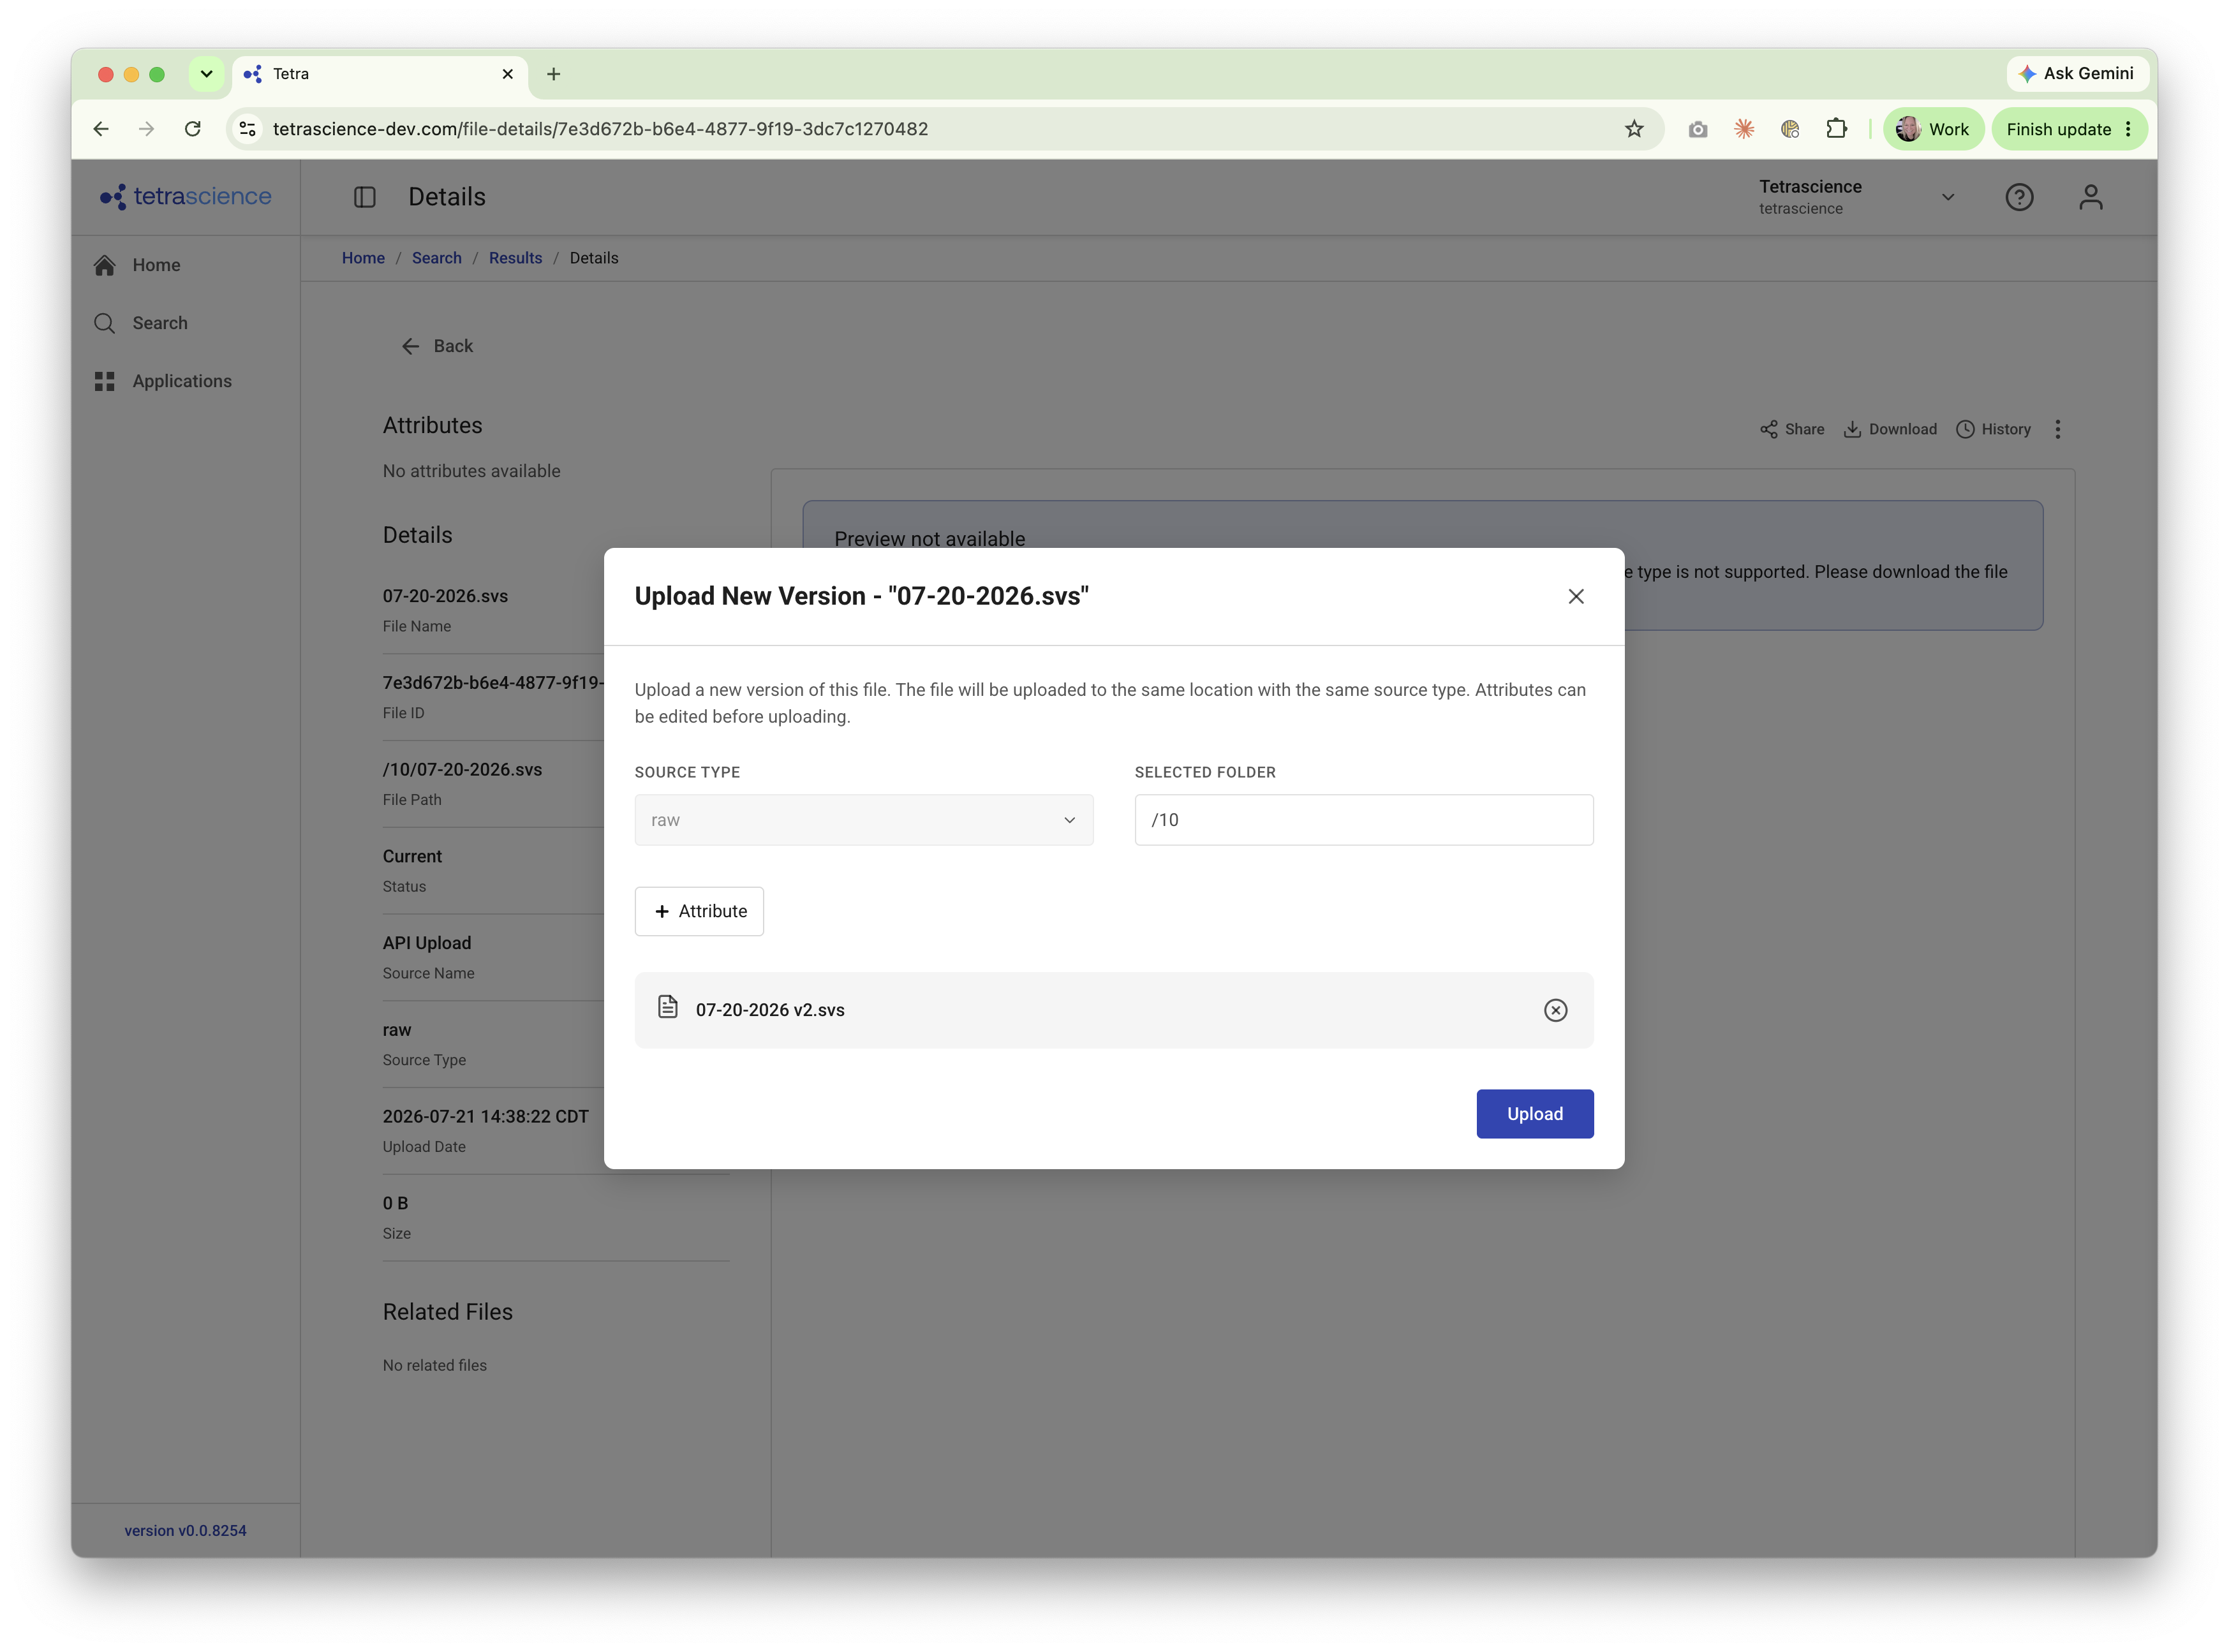Open the Source Type raw dropdown
Image resolution: width=2229 pixels, height=1652 pixels.
pyautogui.click(x=864, y=820)
